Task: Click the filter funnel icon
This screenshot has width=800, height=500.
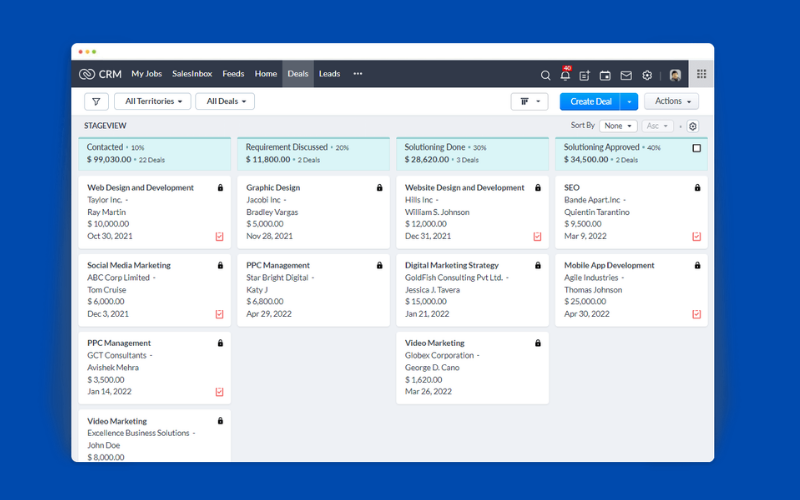Action: [96, 102]
